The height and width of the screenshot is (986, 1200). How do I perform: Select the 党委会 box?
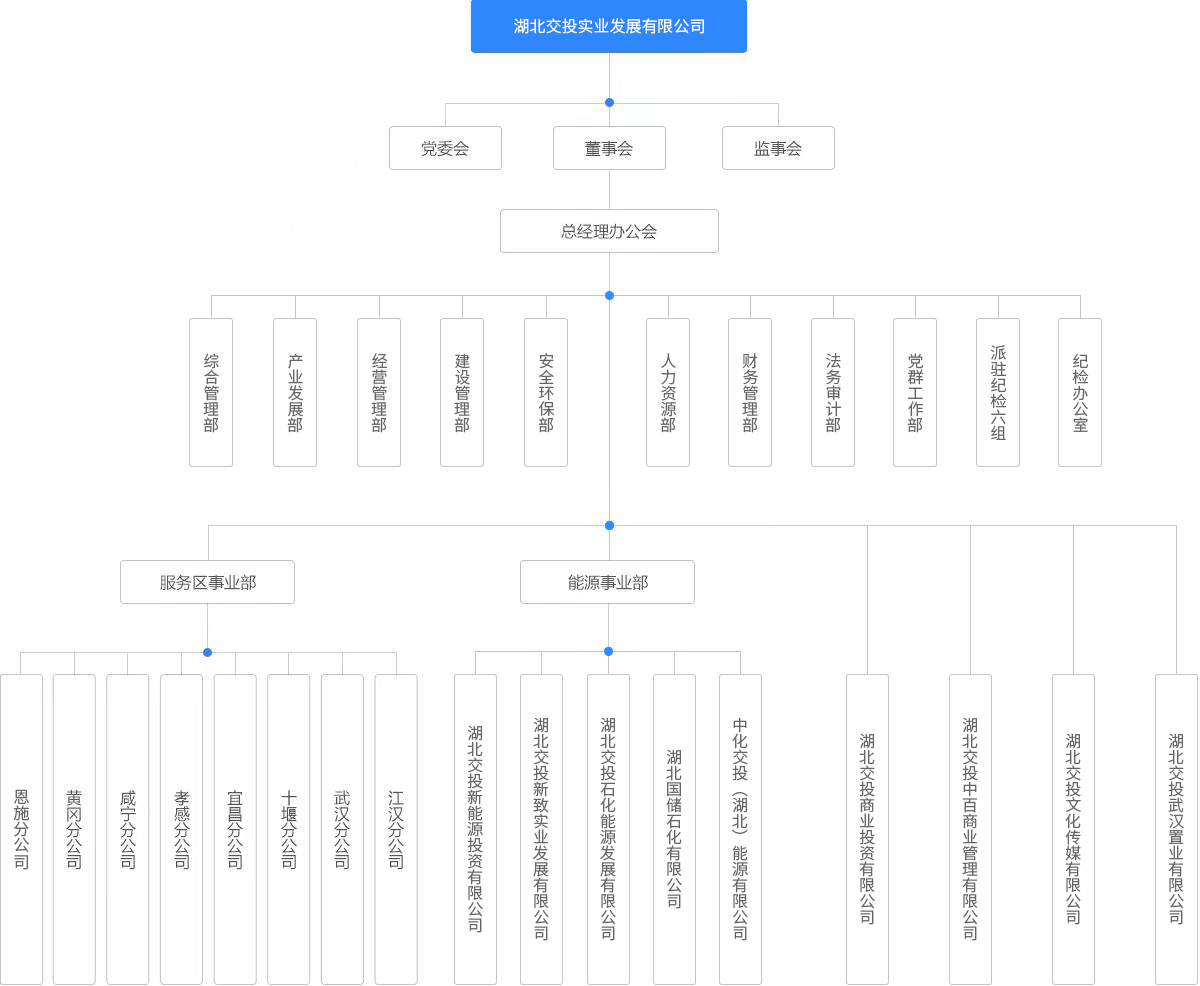click(x=445, y=148)
